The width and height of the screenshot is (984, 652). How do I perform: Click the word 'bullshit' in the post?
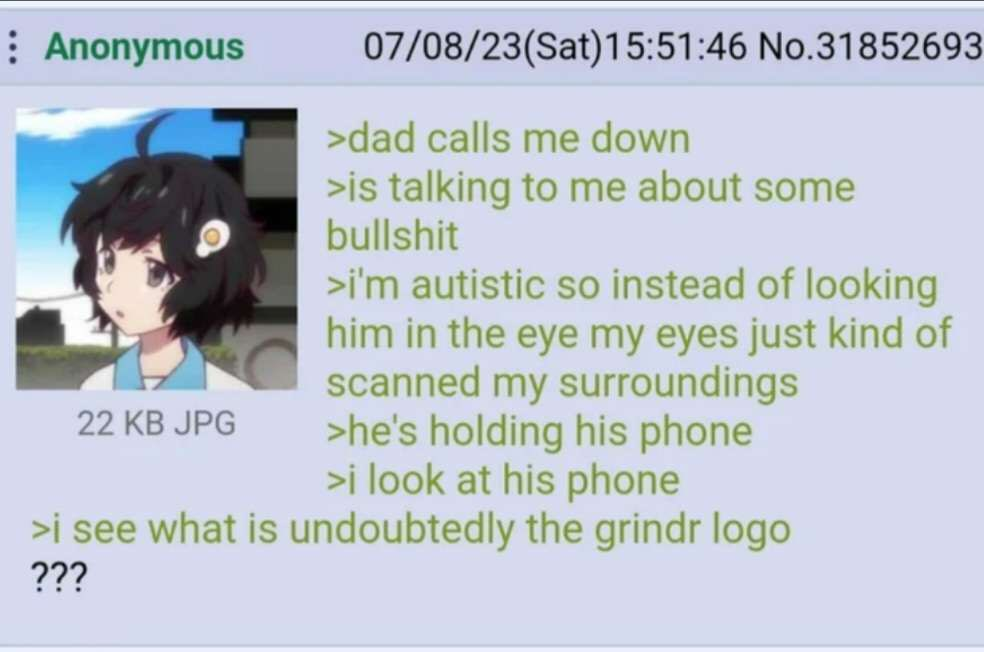pyautogui.click(x=392, y=236)
